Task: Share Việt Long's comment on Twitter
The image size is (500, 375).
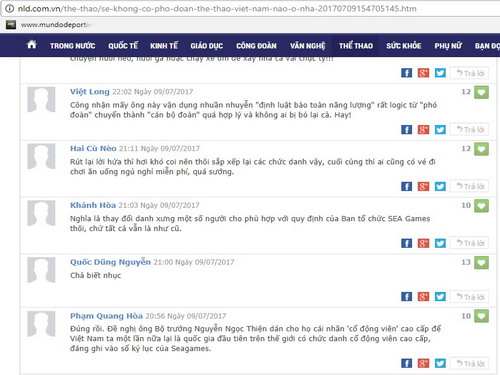Action: 440,129
